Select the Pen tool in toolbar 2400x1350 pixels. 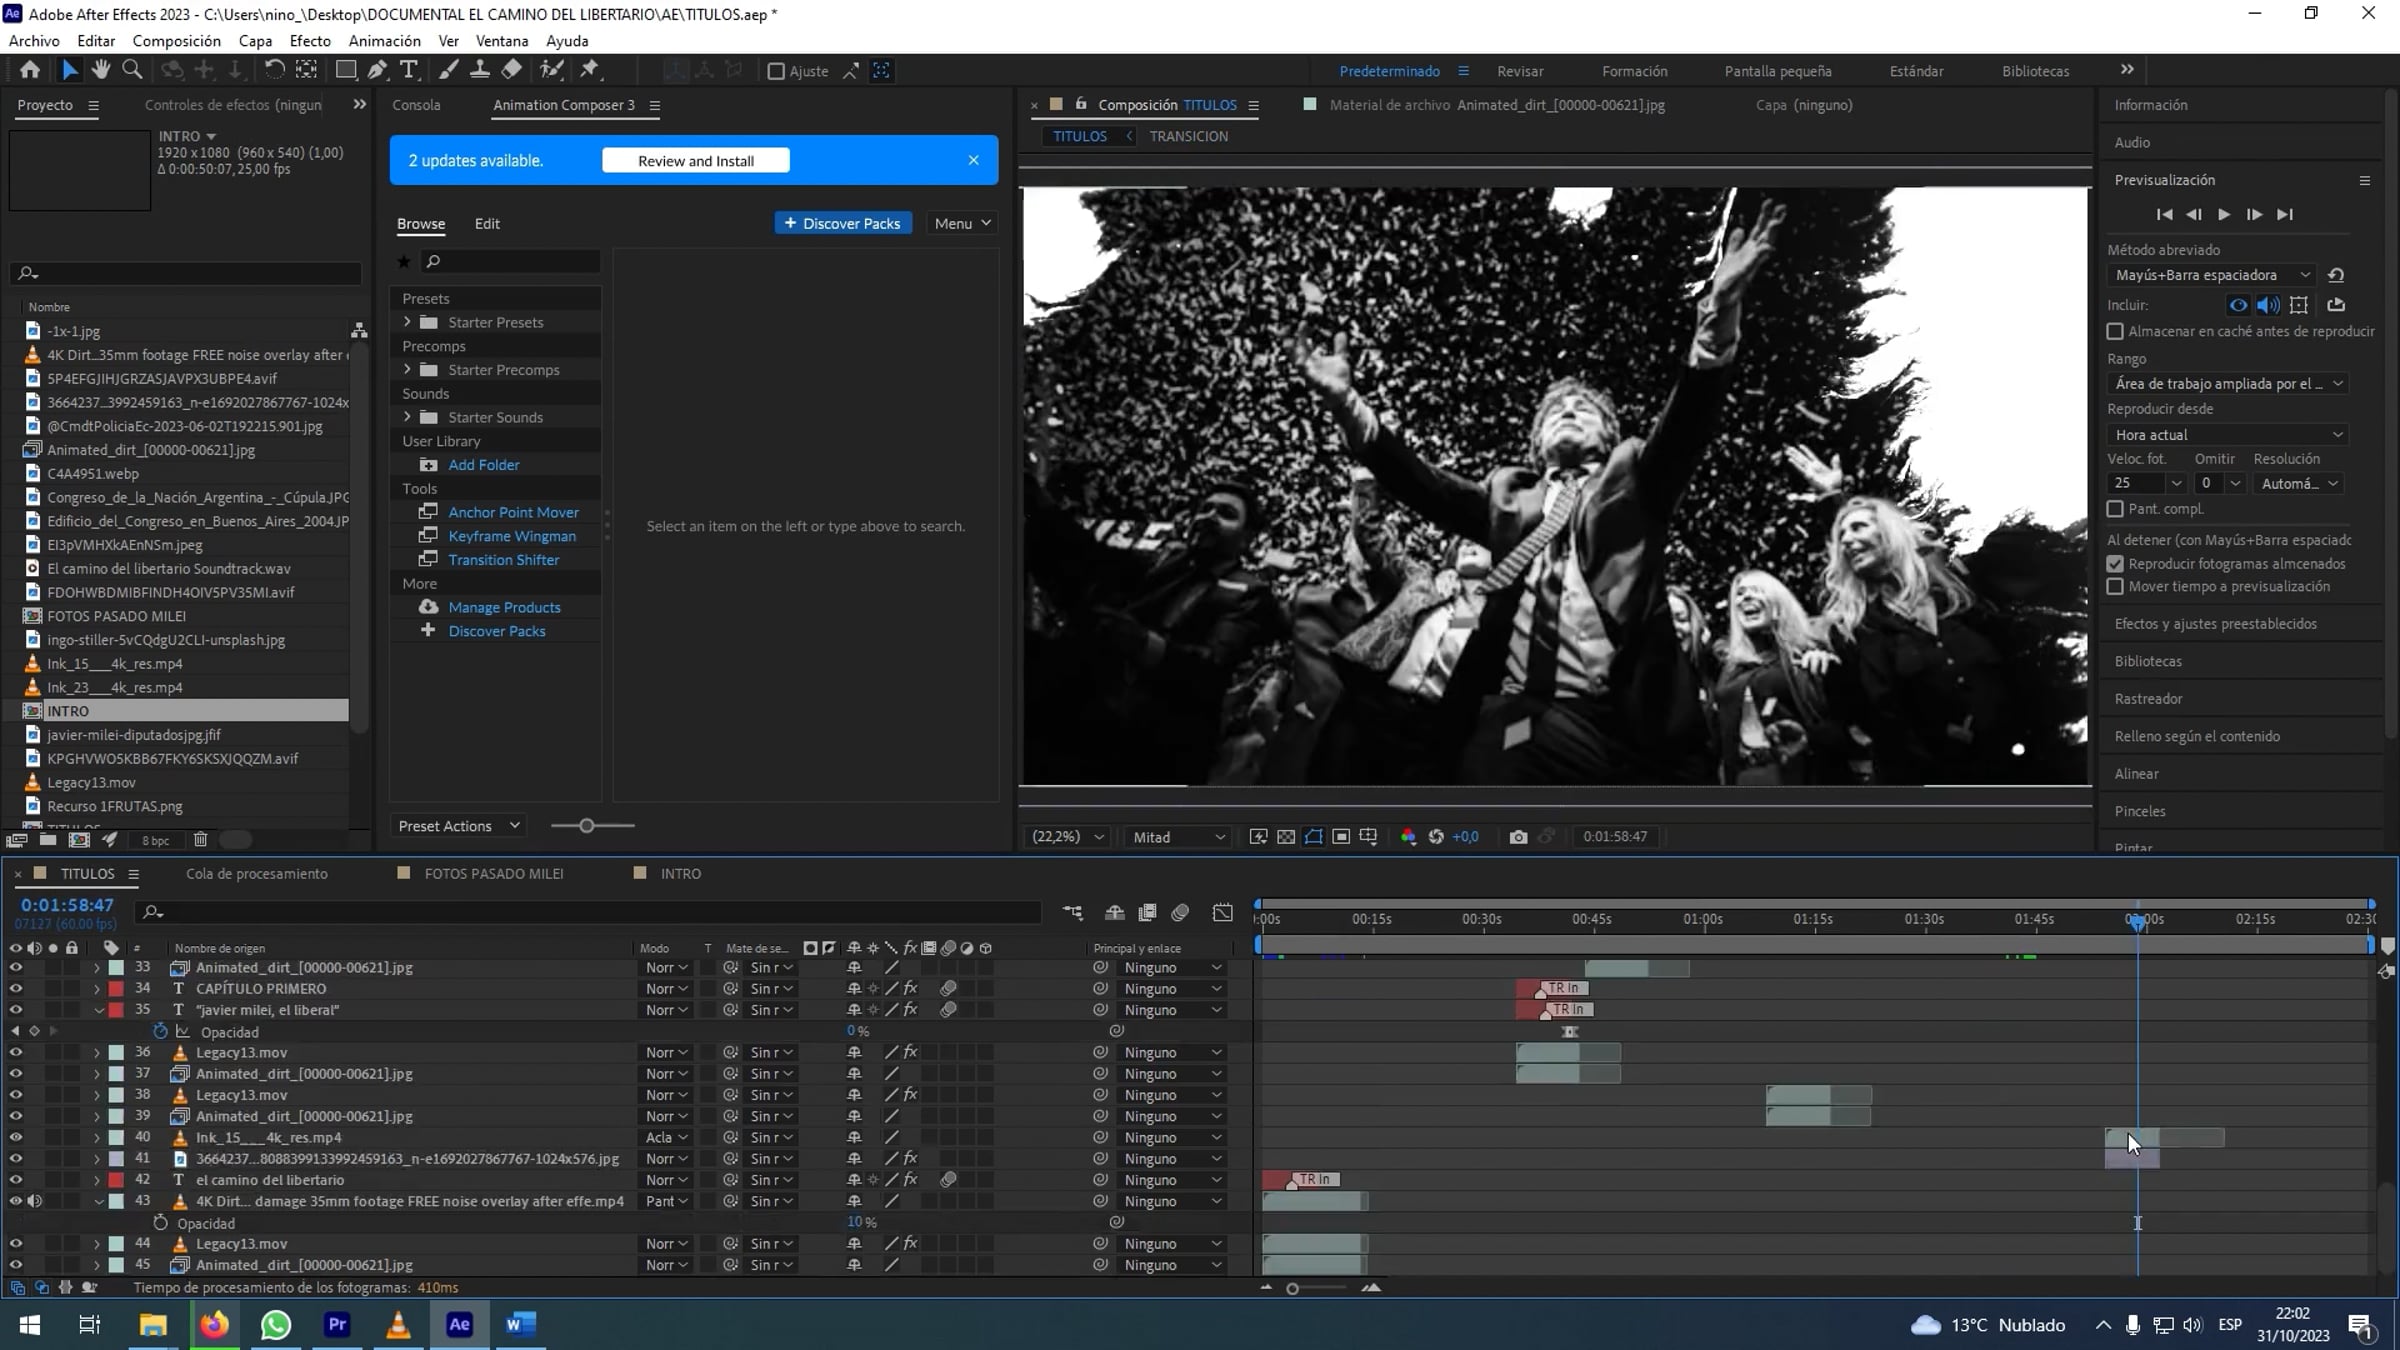pos(377,70)
